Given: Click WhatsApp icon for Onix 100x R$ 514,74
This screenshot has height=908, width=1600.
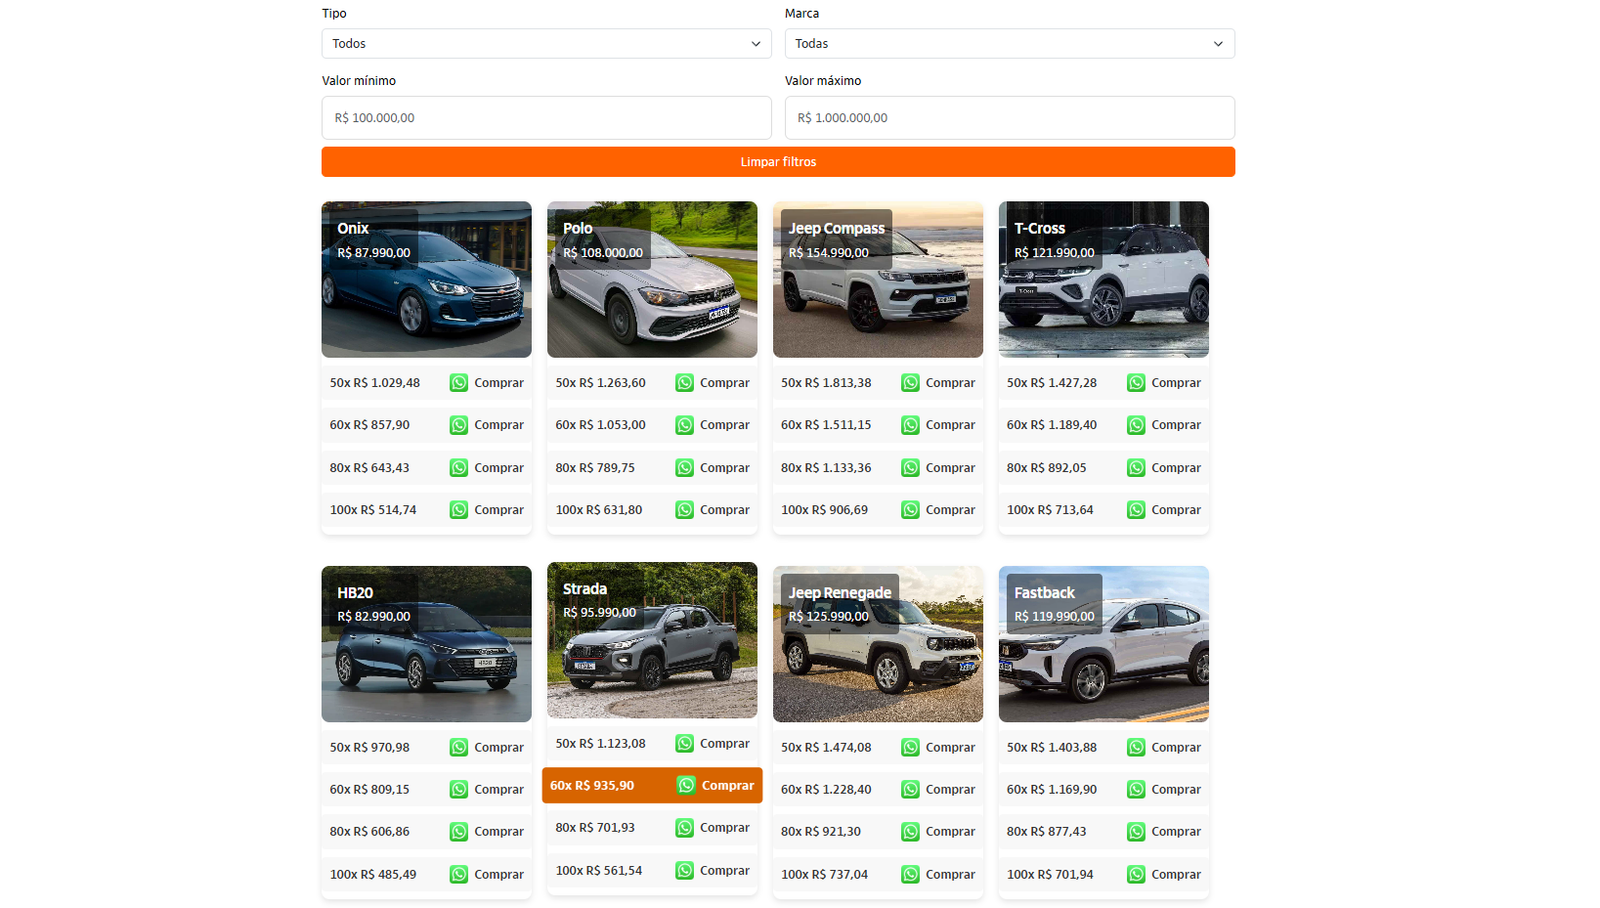Looking at the screenshot, I should click(x=459, y=510).
